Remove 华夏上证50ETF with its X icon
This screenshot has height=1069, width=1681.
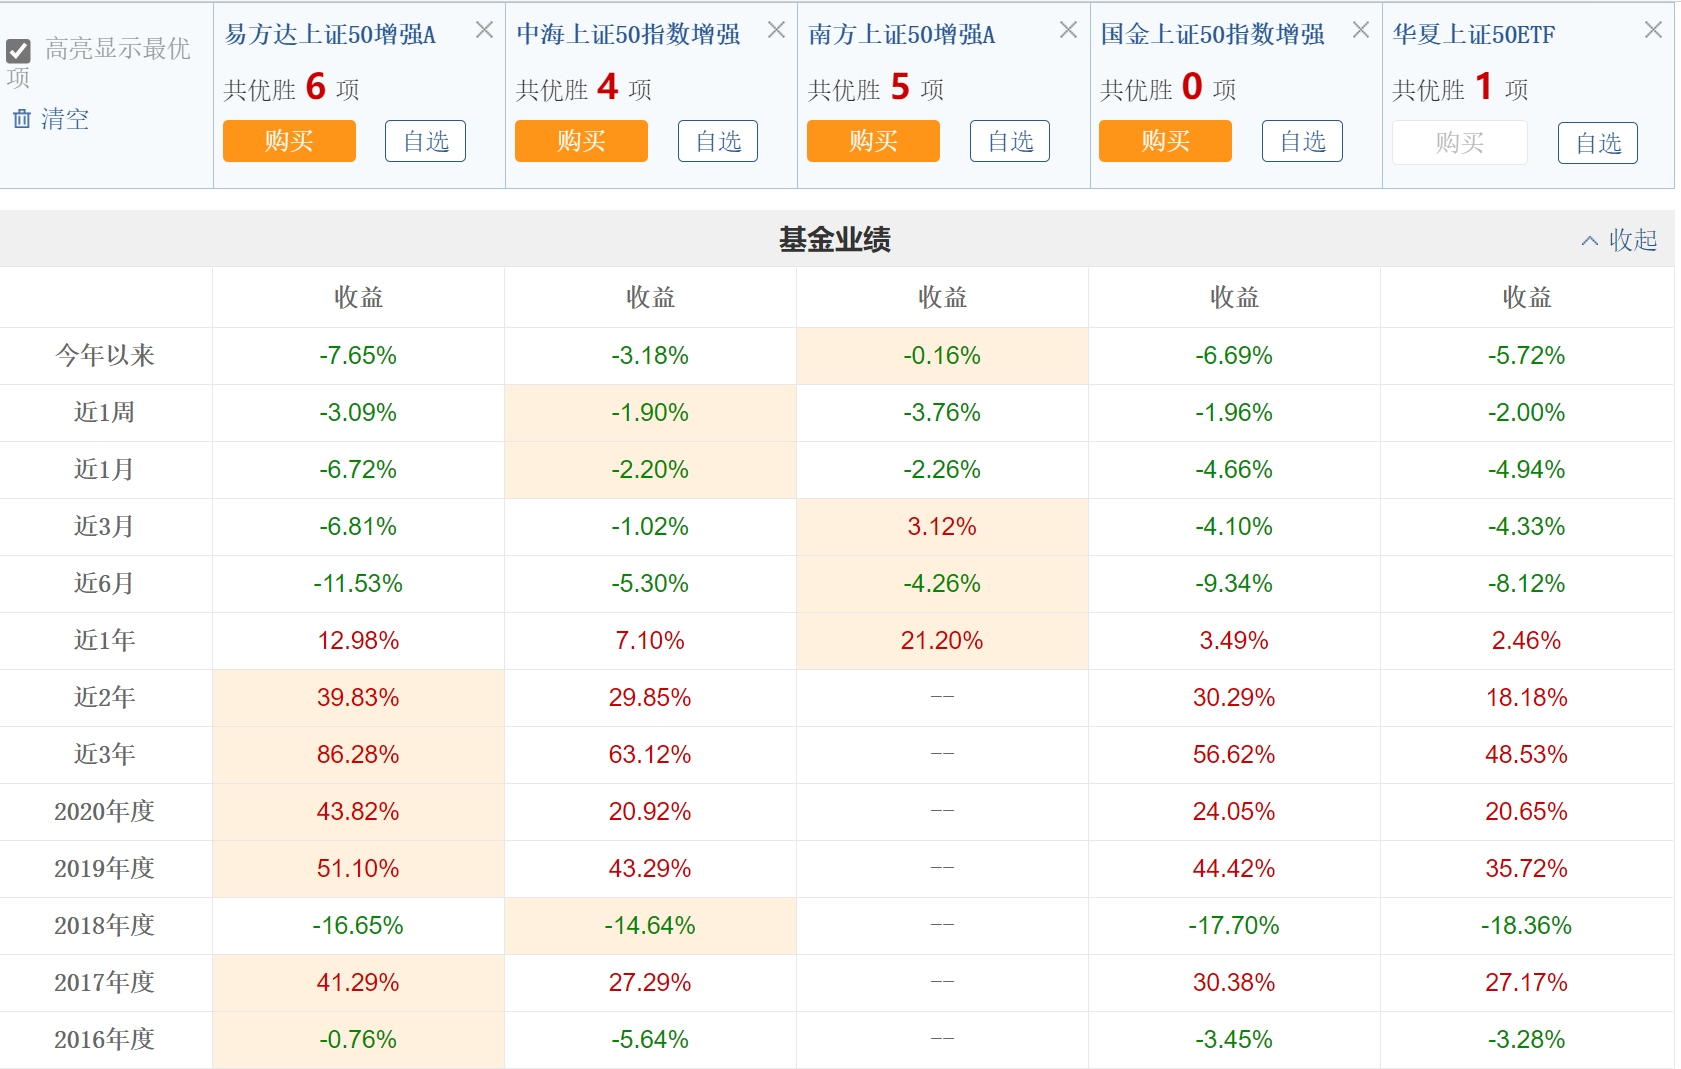coord(1653,30)
